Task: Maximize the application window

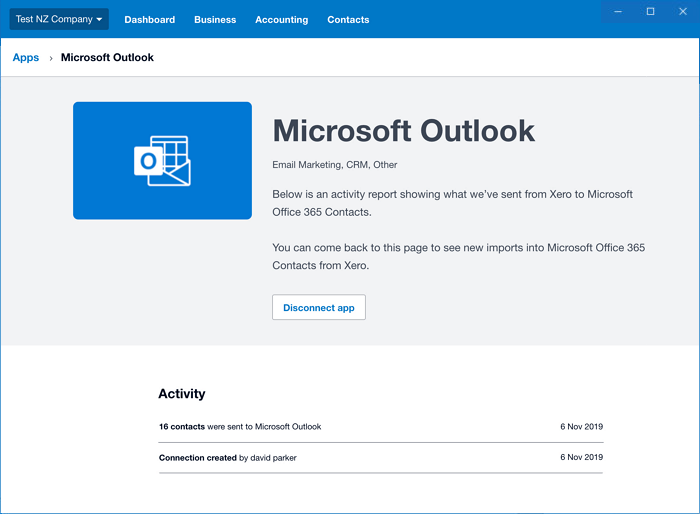Action: [650, 12]
